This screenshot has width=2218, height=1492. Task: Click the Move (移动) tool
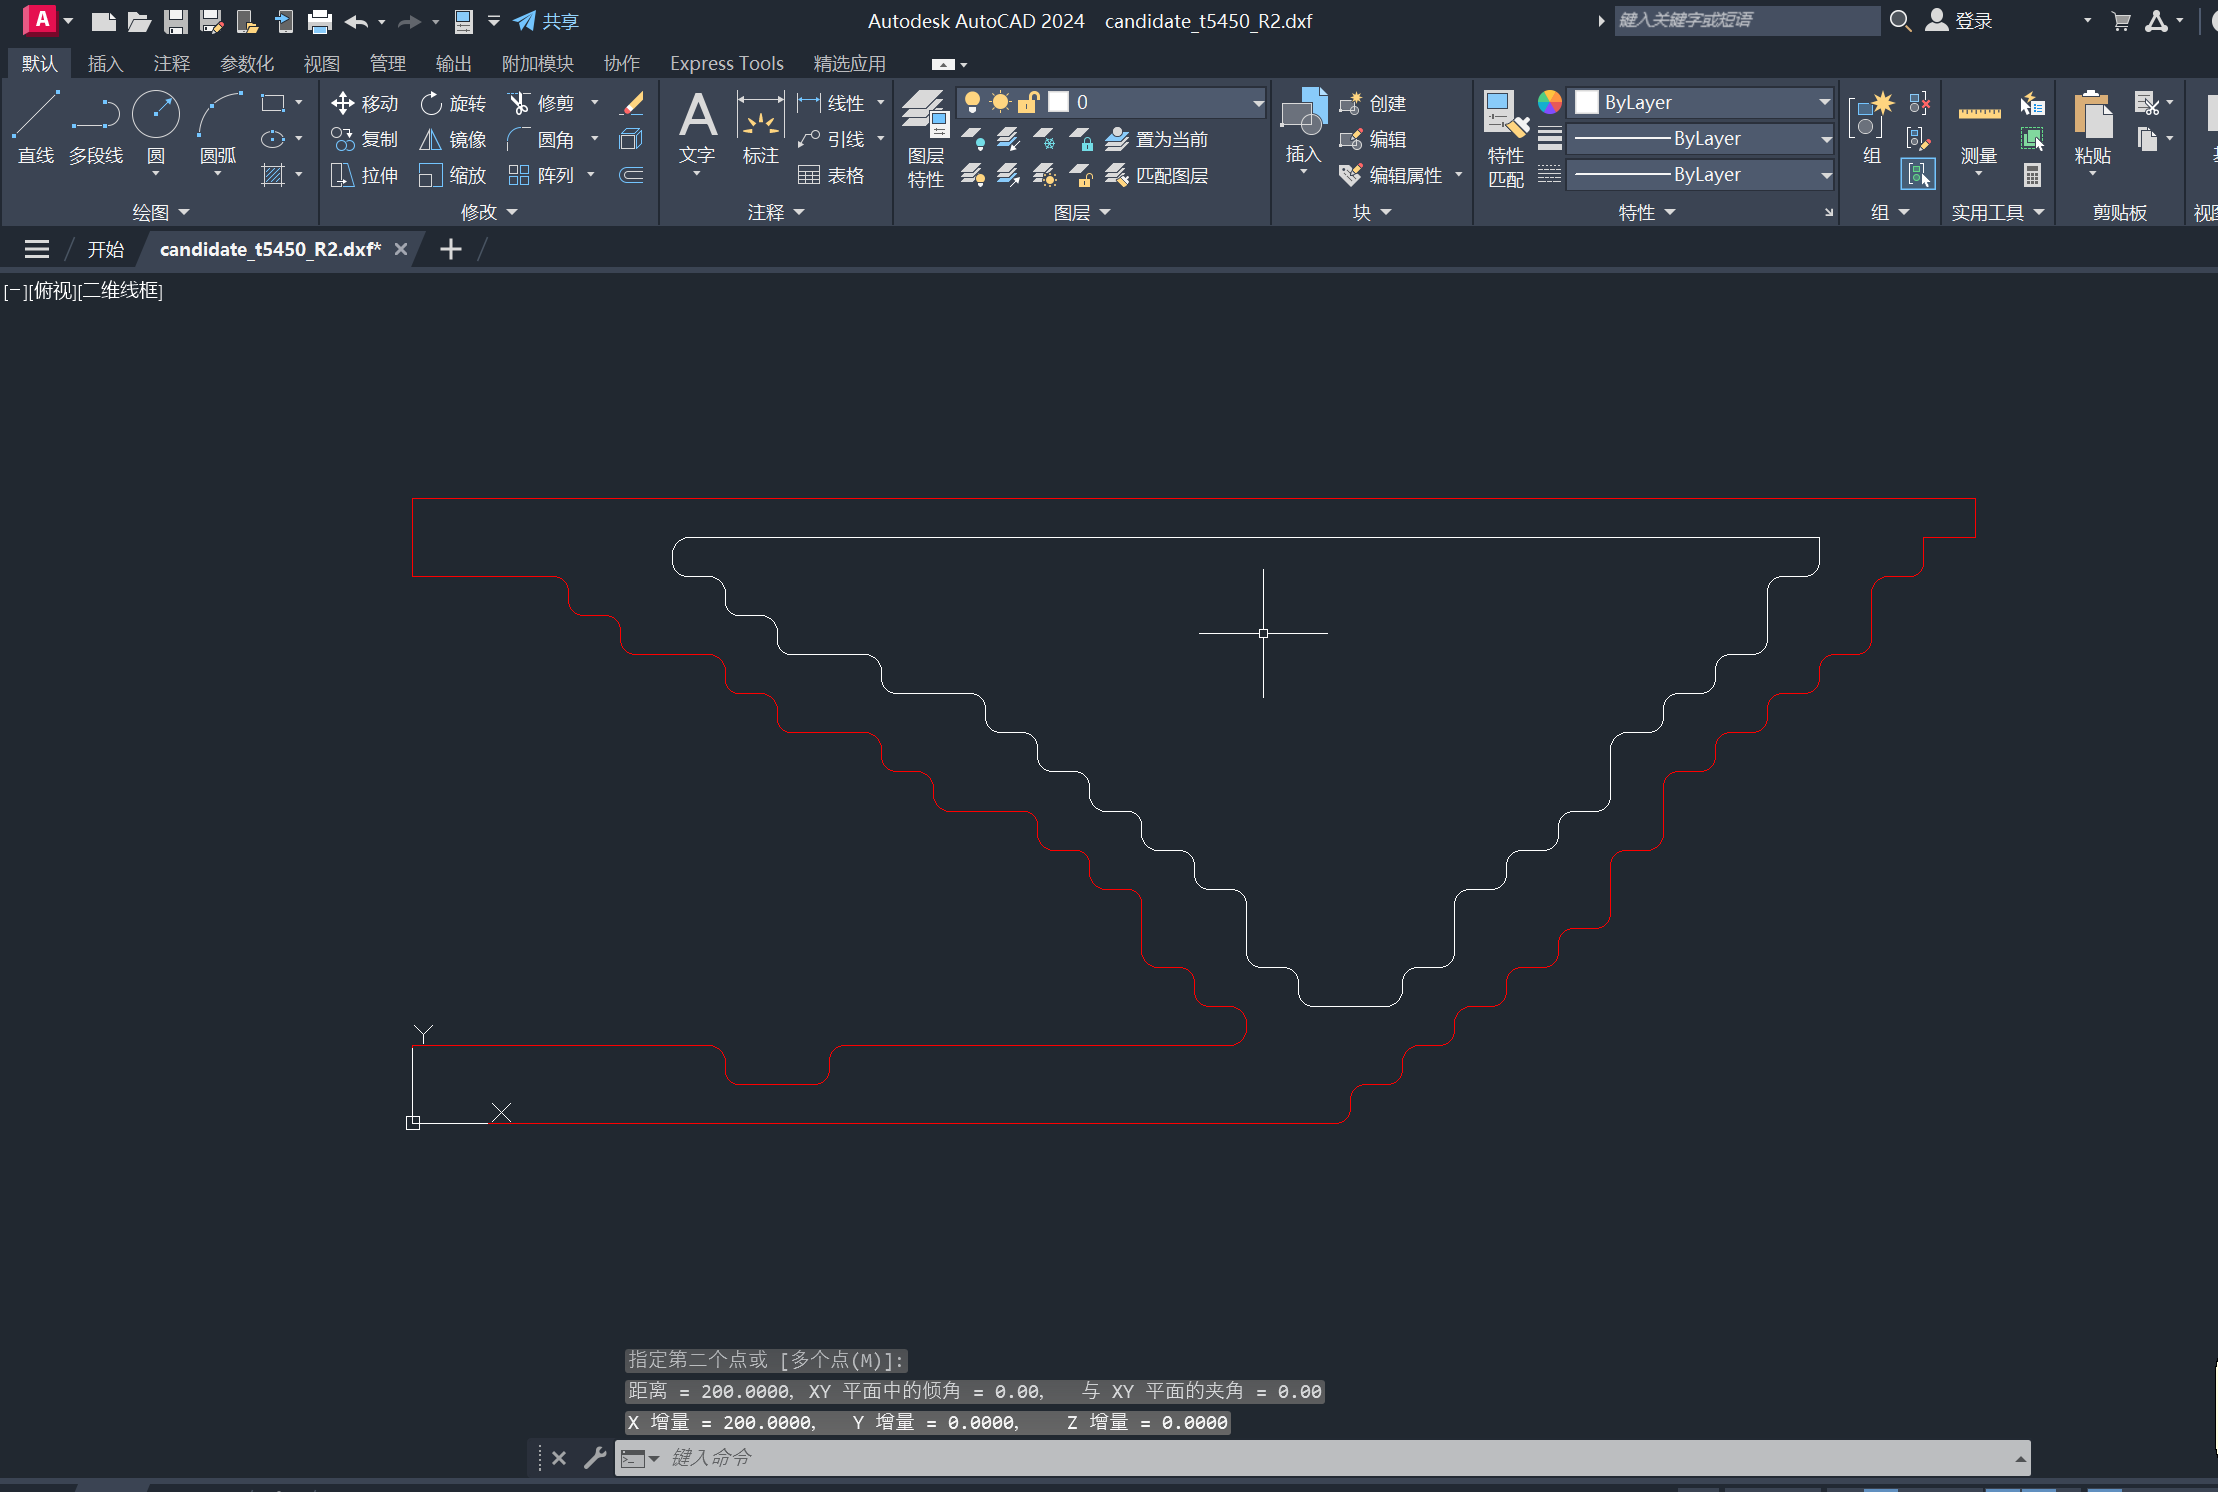365,103
